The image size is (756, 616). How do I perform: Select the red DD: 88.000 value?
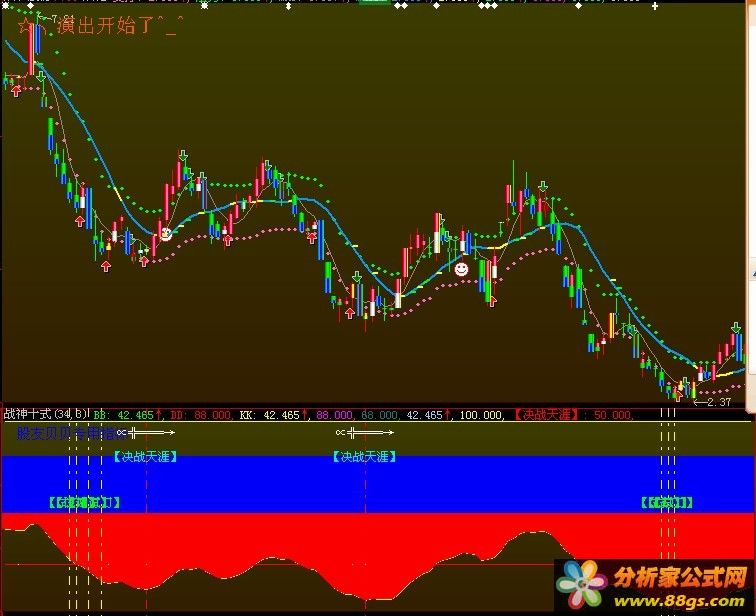[x=200, y=415]
